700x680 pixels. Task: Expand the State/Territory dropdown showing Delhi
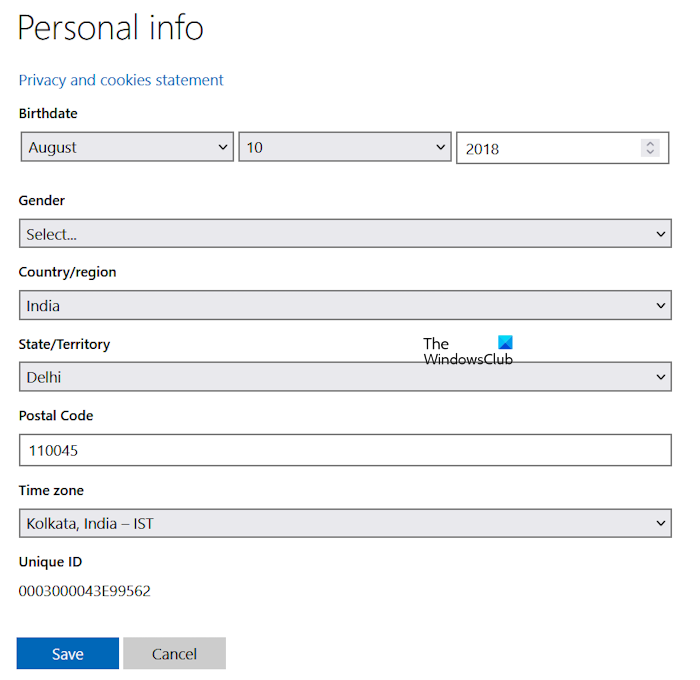(x=345, y=377)
